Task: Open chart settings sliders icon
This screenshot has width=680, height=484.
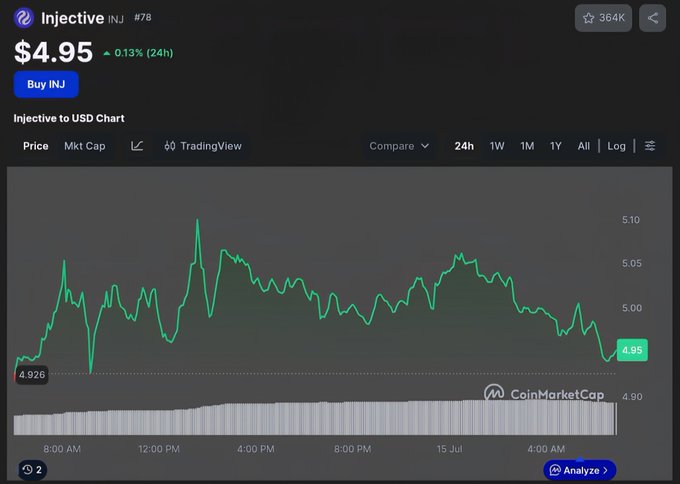Action: [x=650, y=146]
